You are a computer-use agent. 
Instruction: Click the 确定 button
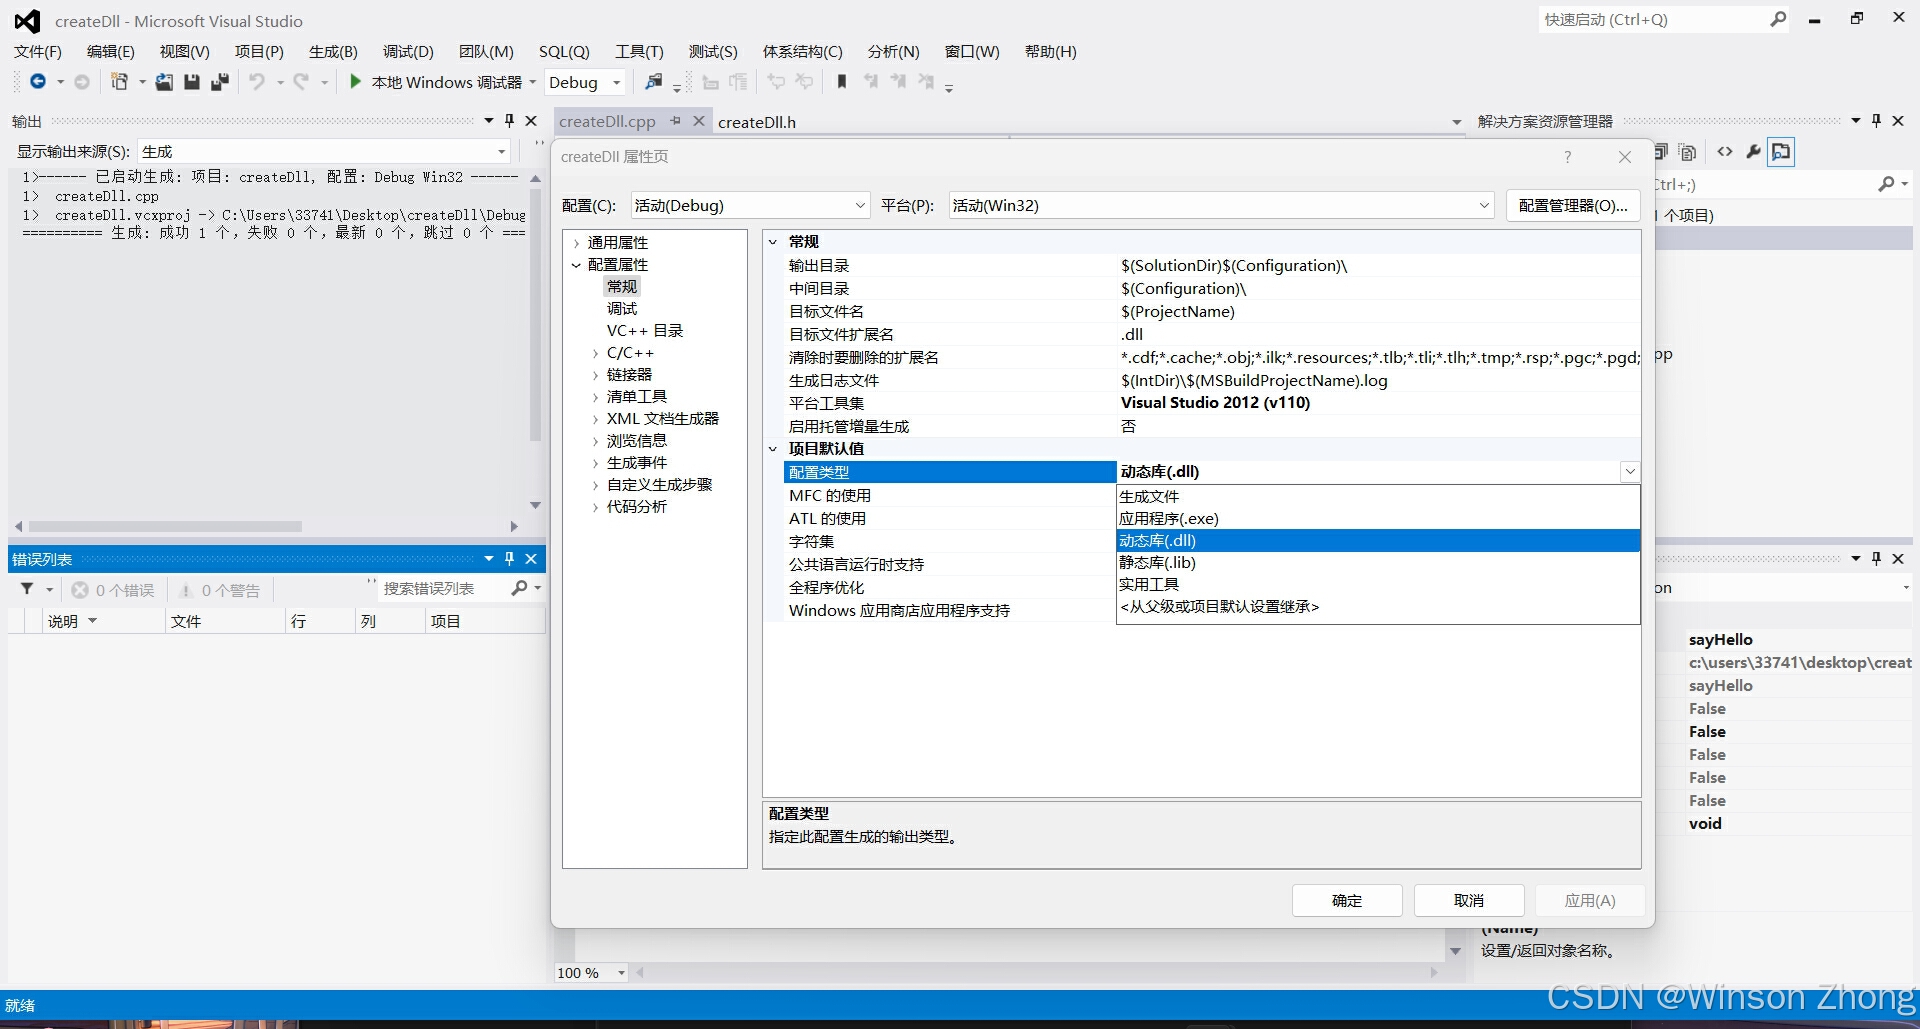point(1346,900)
